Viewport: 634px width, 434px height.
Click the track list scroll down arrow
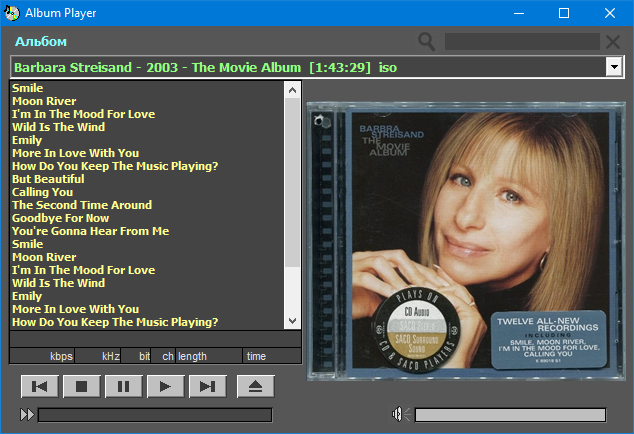293,321
